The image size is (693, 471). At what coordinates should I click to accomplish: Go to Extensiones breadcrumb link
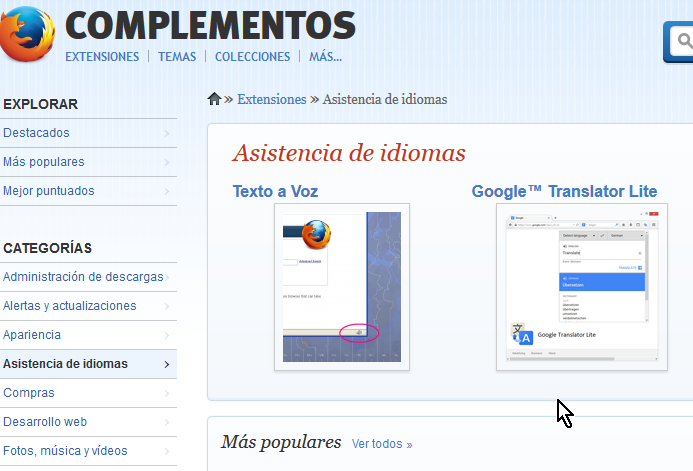pos(272,99)
